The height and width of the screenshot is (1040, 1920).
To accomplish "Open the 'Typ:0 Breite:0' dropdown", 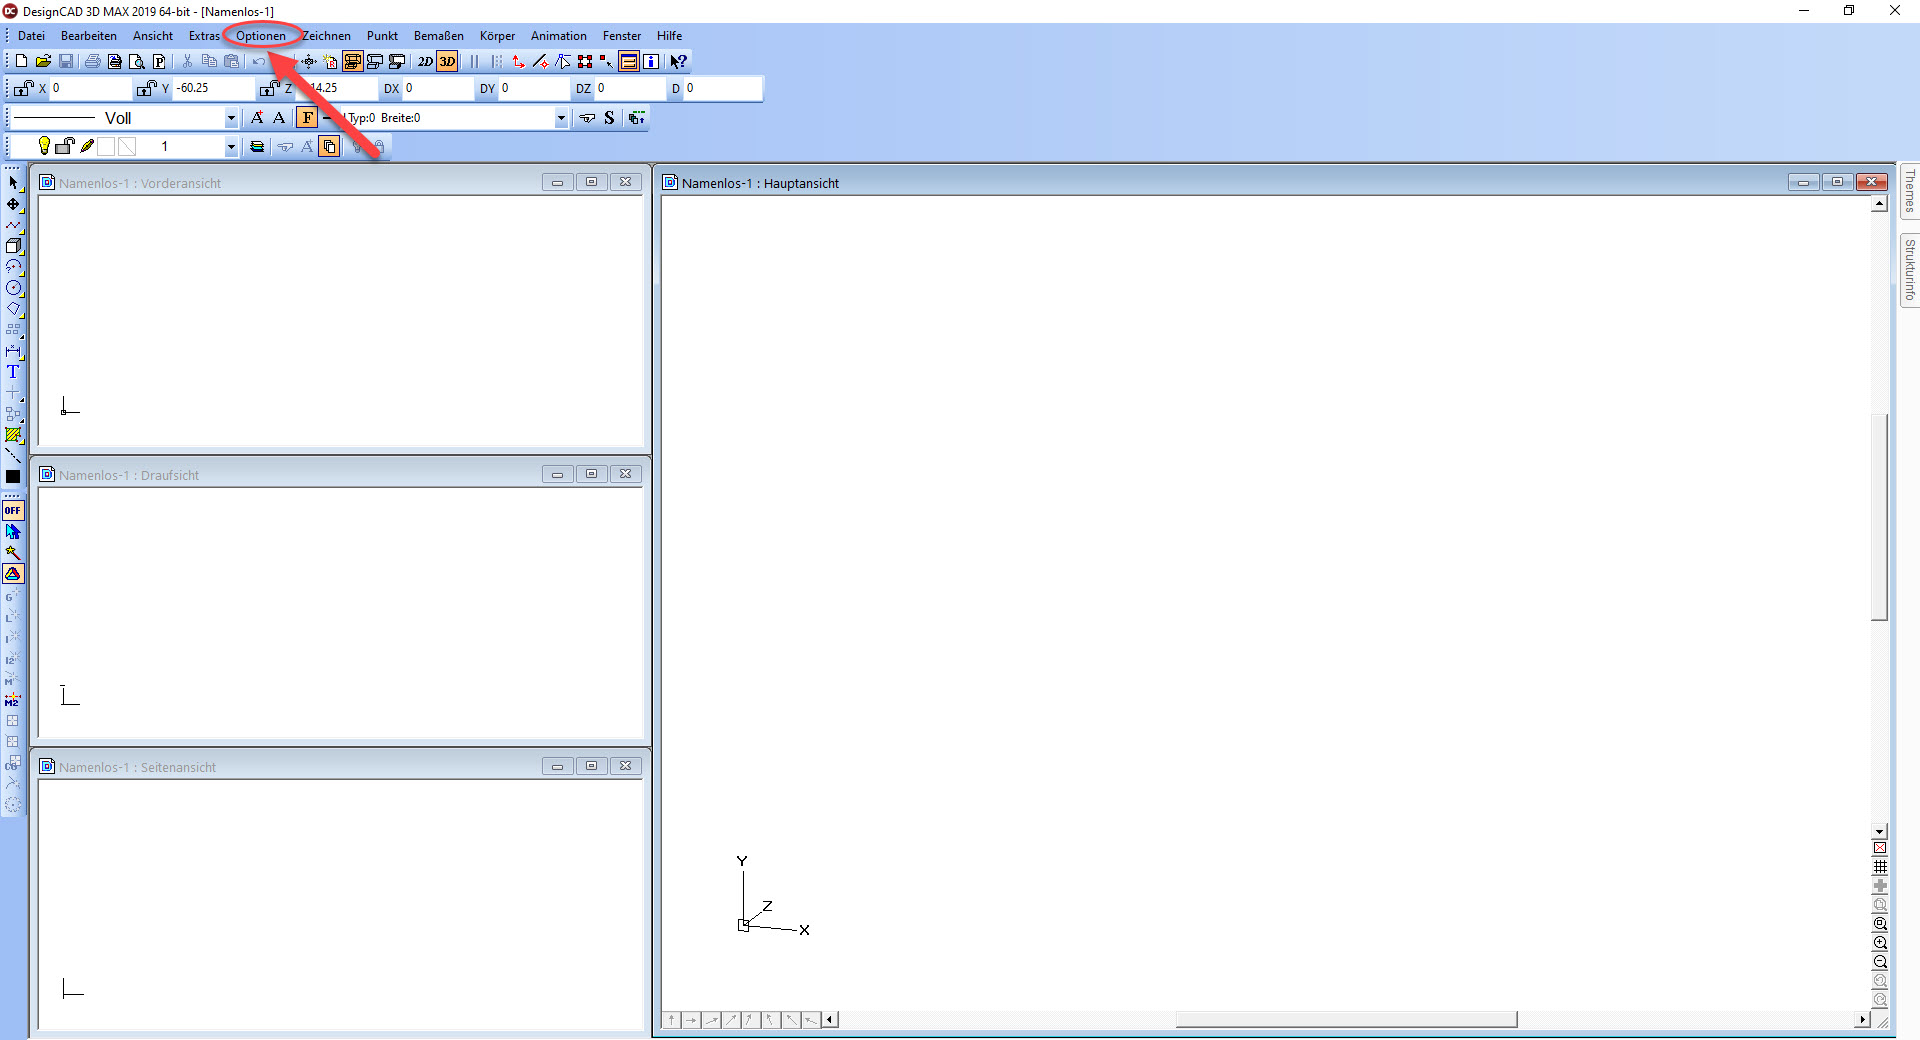I will click(561, 118).
